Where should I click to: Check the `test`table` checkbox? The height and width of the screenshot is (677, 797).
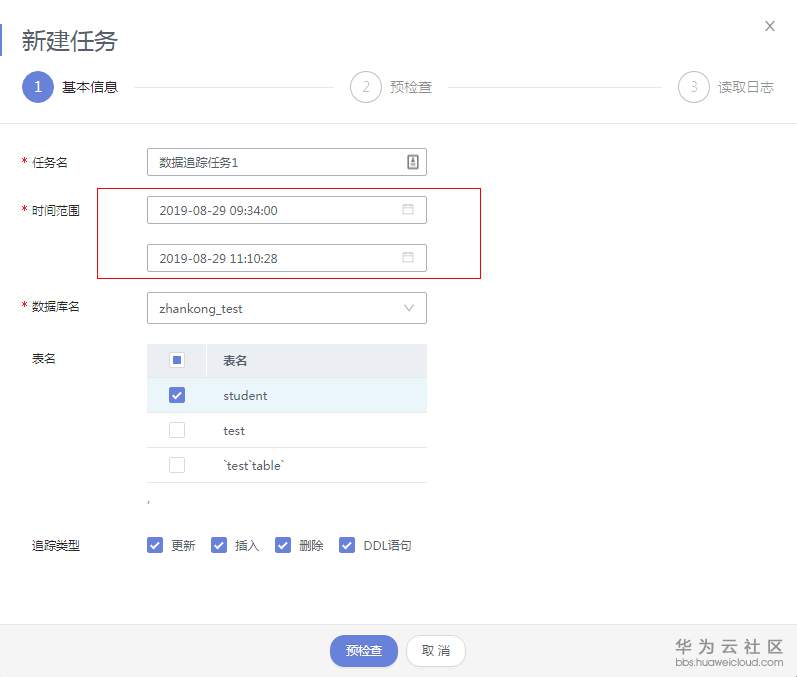coord(177,465)
